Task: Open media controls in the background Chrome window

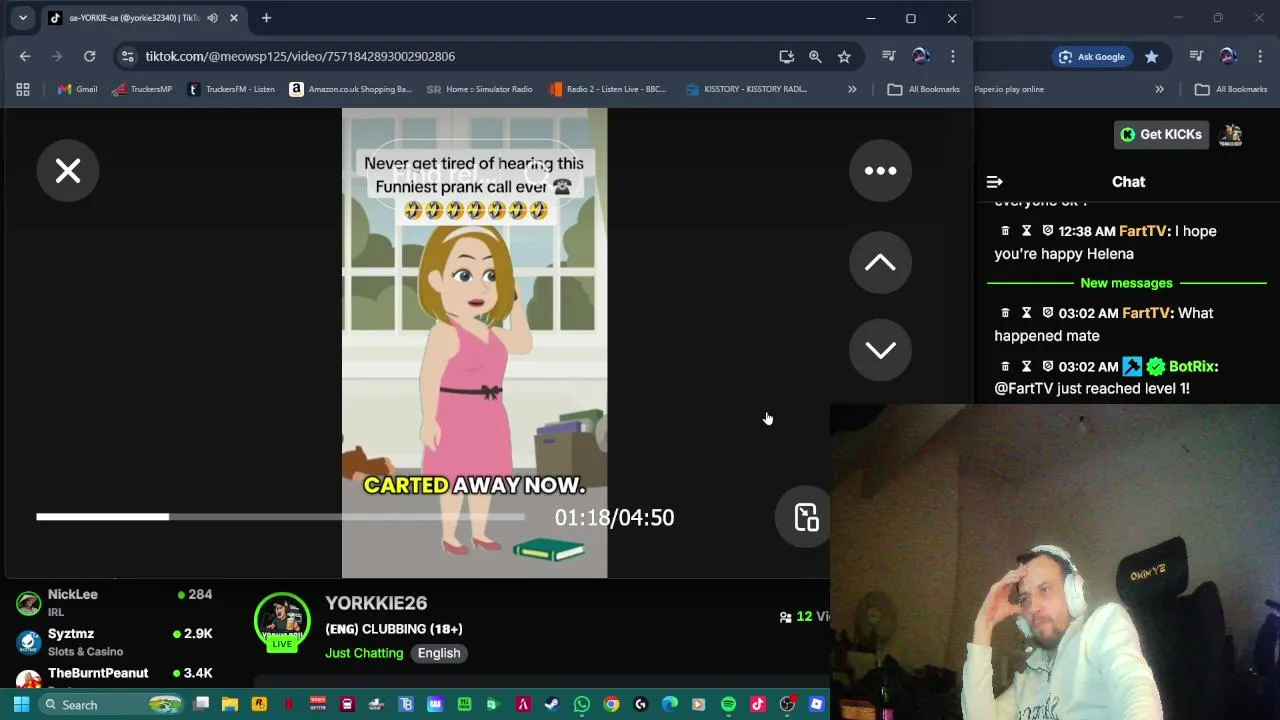Action: pos(1196,56)
